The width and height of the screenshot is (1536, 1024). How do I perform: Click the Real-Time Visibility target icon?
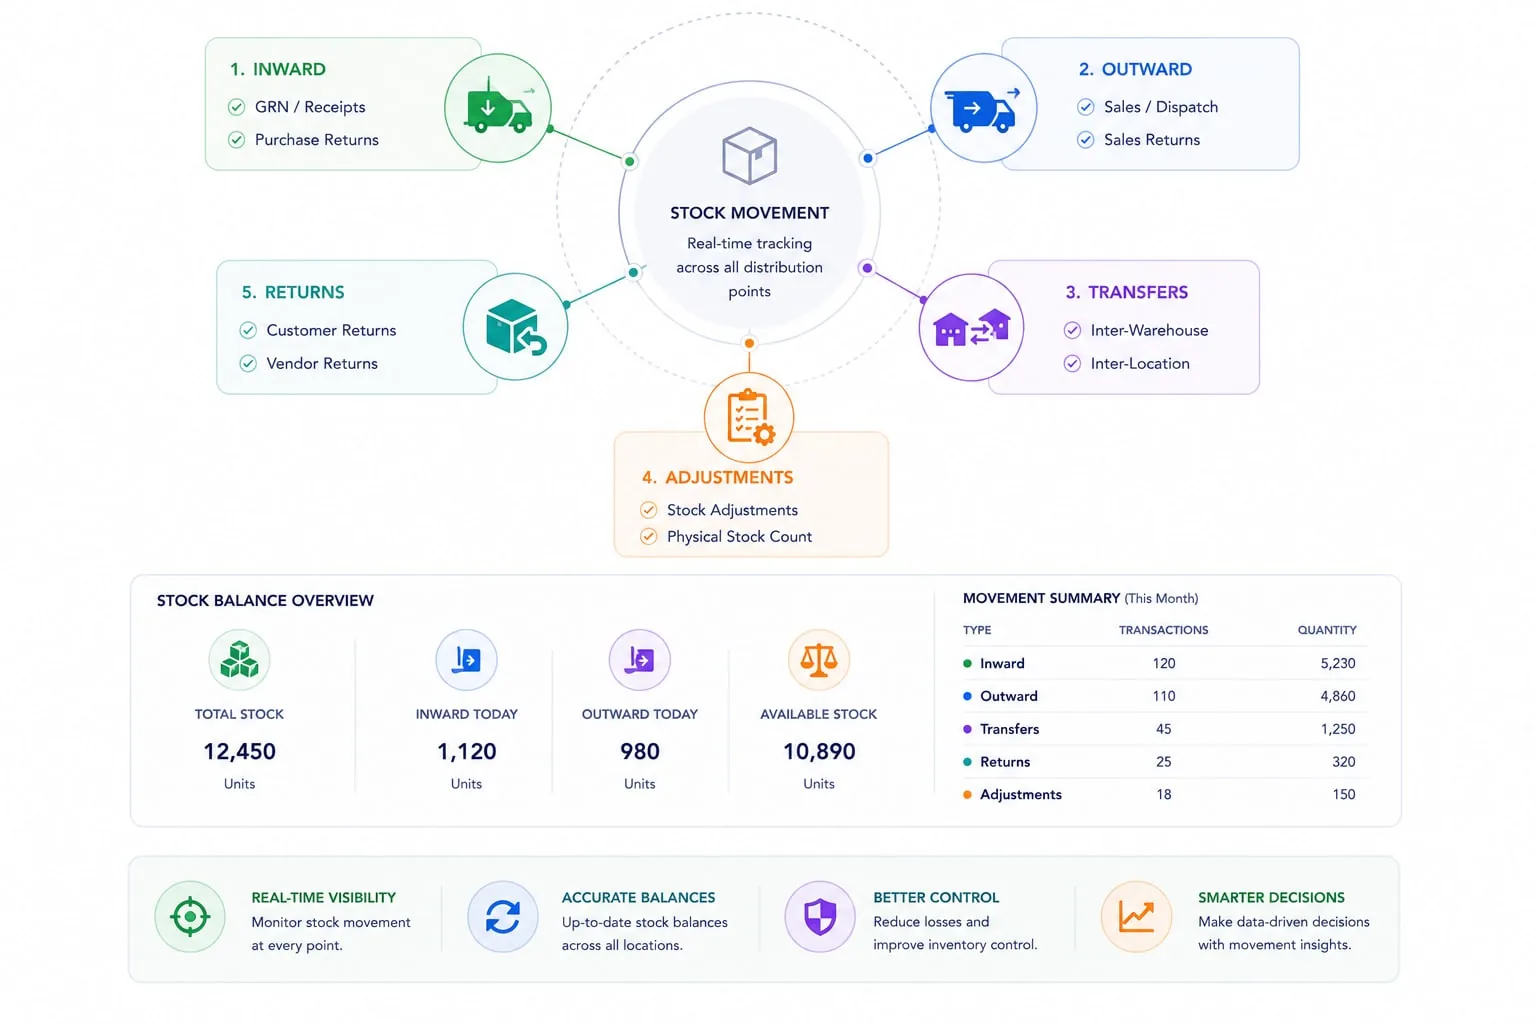pos(190,916)
